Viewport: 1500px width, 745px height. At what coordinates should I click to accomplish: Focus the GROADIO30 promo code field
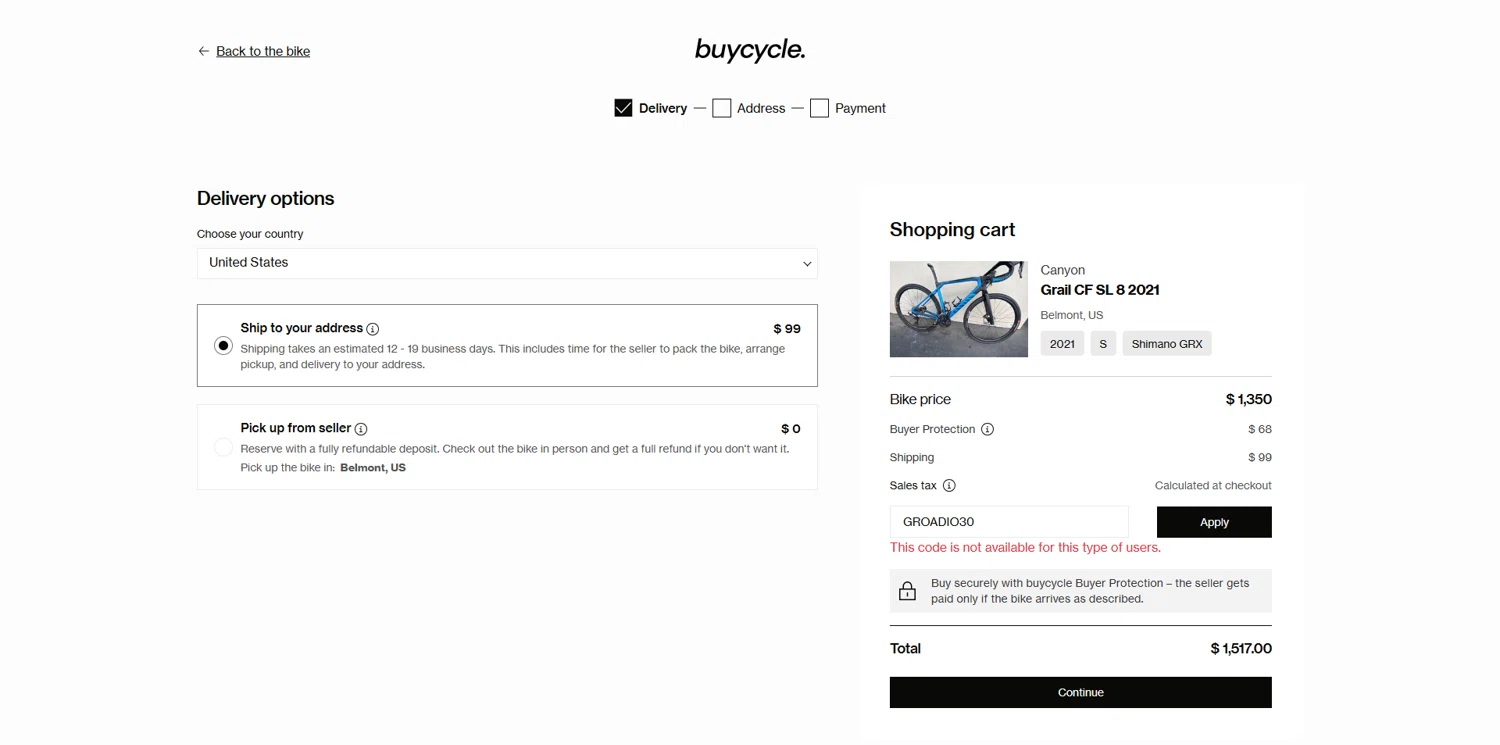[1009, 522]
